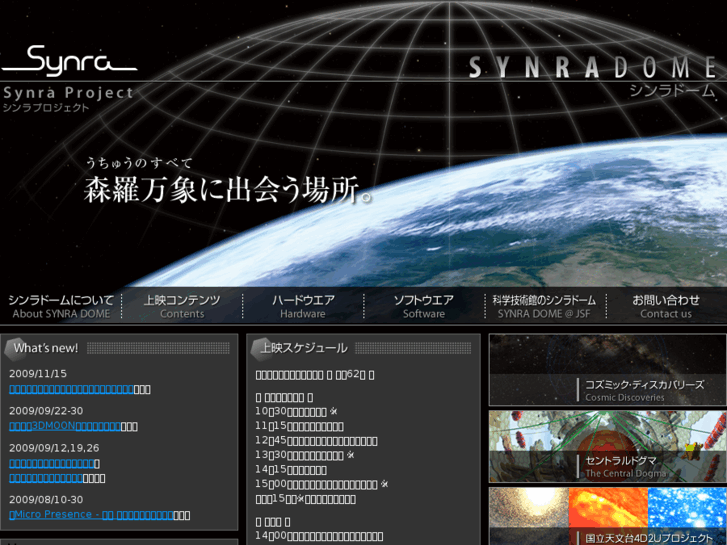Click the 上映スケジュール panel heading
Image resolution: width=727 pixels, height=545 pixels.
(304, 348)
